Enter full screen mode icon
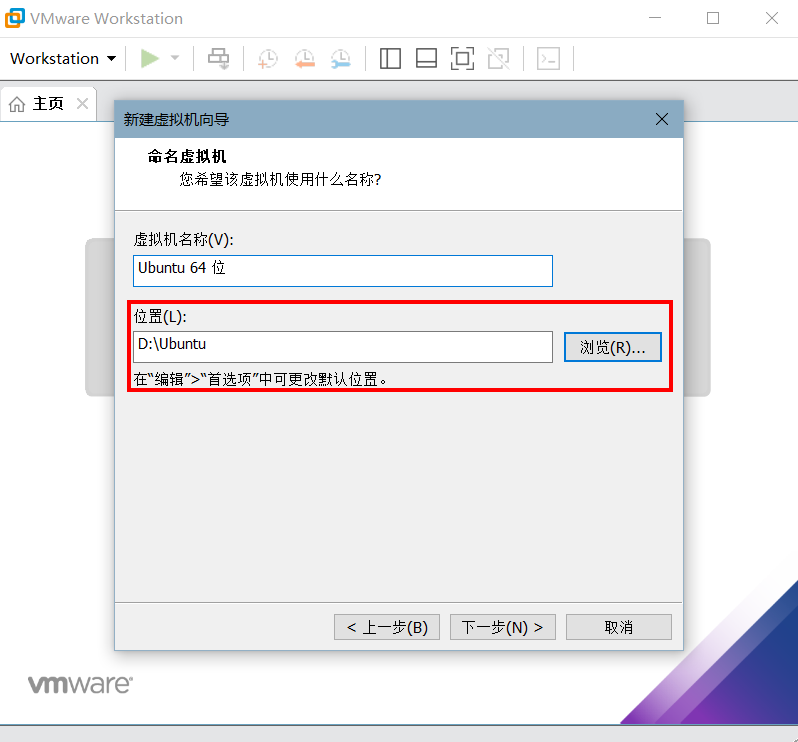The width and height of the screenshot is (798, 742). point(461,58)
